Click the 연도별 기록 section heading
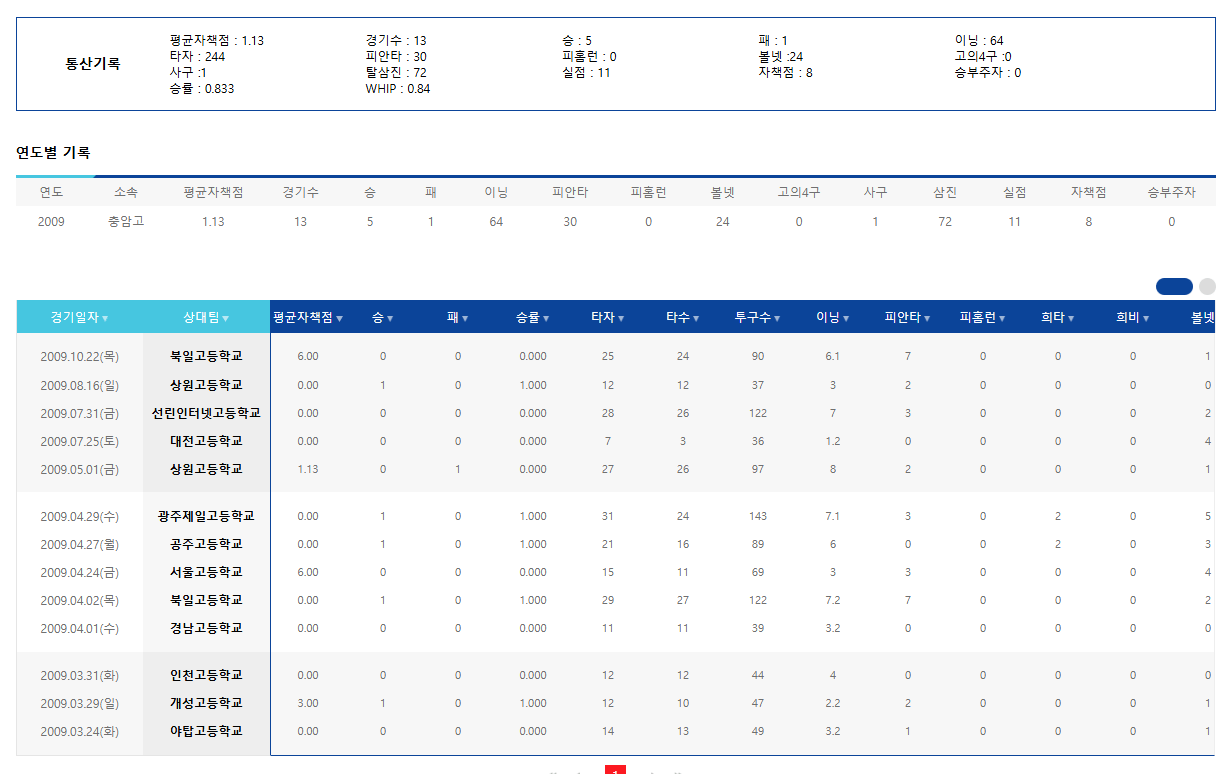This screenshot has width=1227, height=774. pyautogui.click(x=53, y=153)
